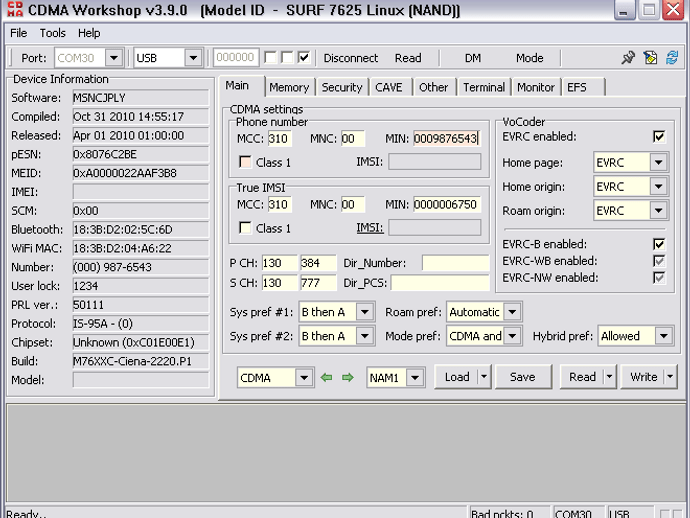Click the Mode toolbar button
Image resolution: width=690 pixels, height=518 pixels.
[530, 58]
